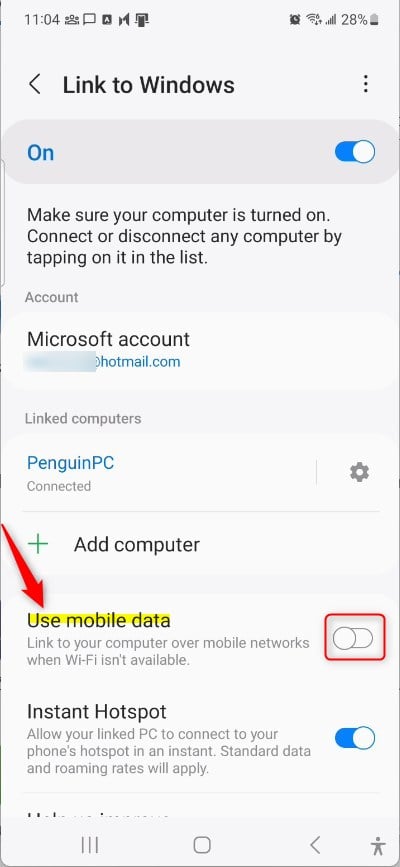Tap the Use mobile data label
400x867 pixels.
coord(98,620)
